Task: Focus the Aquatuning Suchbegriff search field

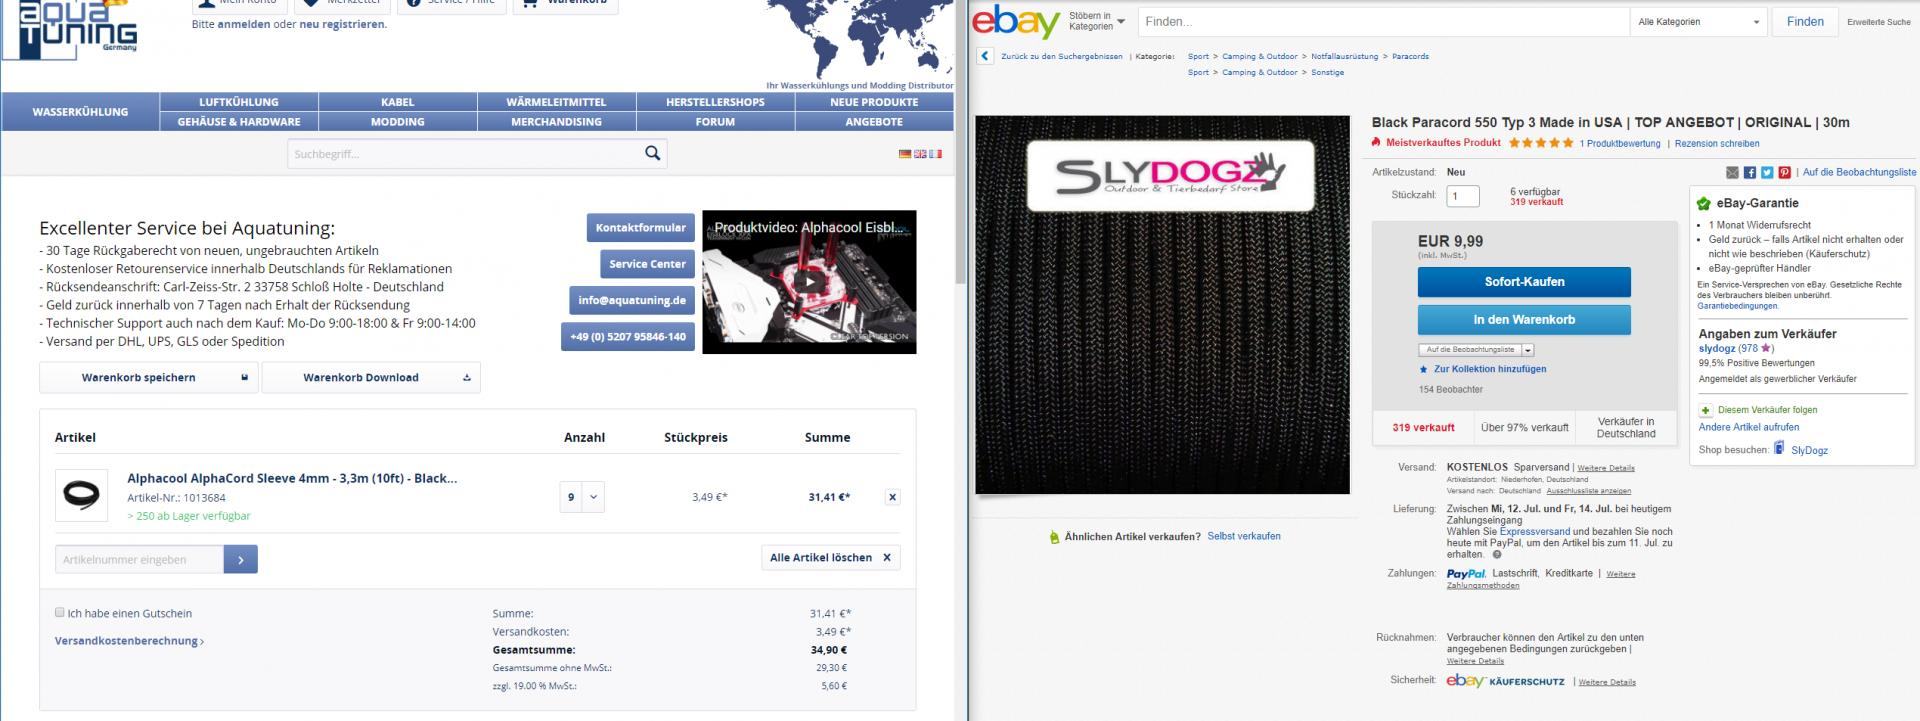Action: pyautogui.click(x=465, y=153)
